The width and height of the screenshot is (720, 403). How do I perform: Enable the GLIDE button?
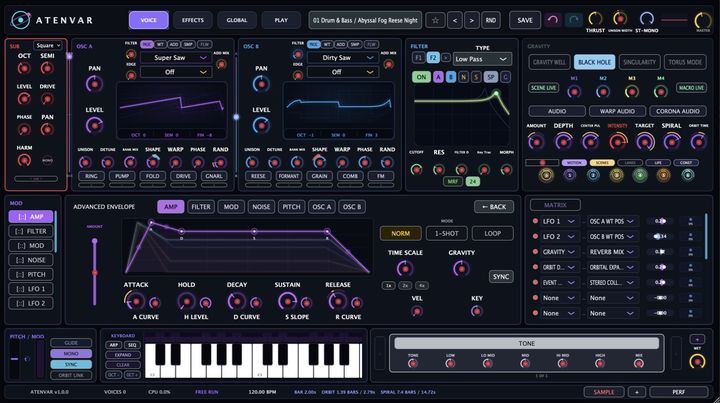point(71,343)
